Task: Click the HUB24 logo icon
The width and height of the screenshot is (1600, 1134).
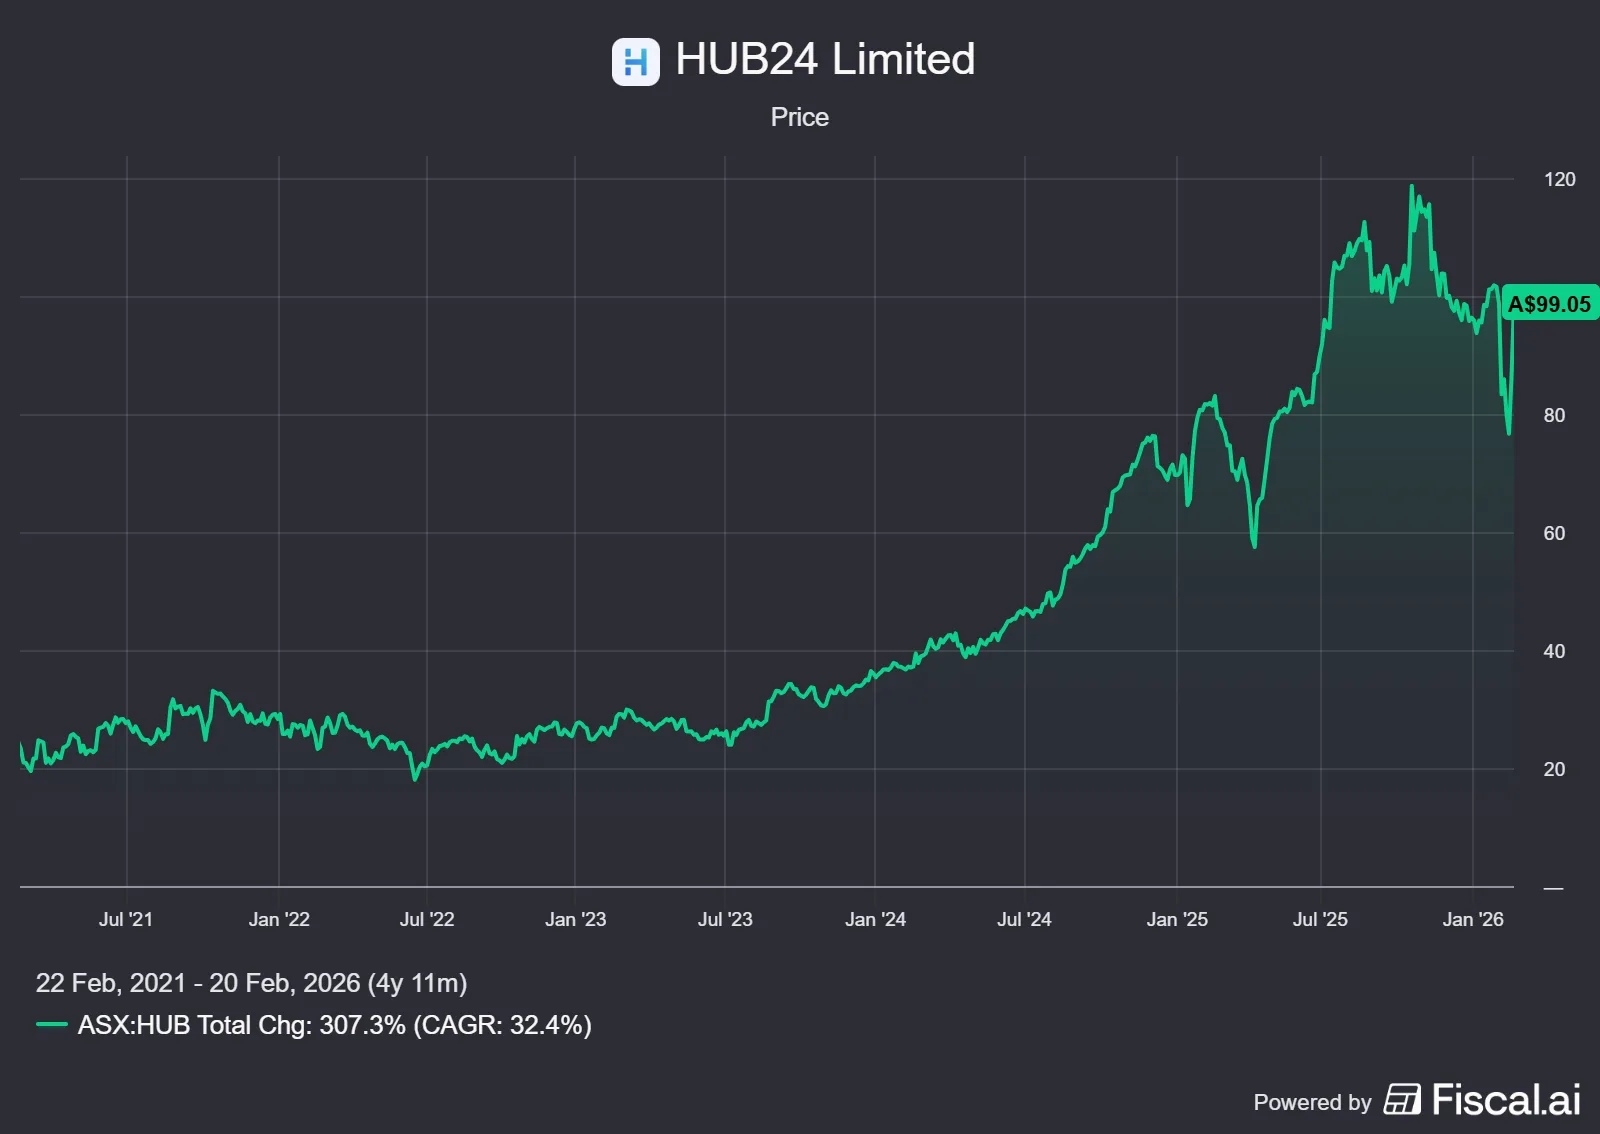Action: [635, 62]
